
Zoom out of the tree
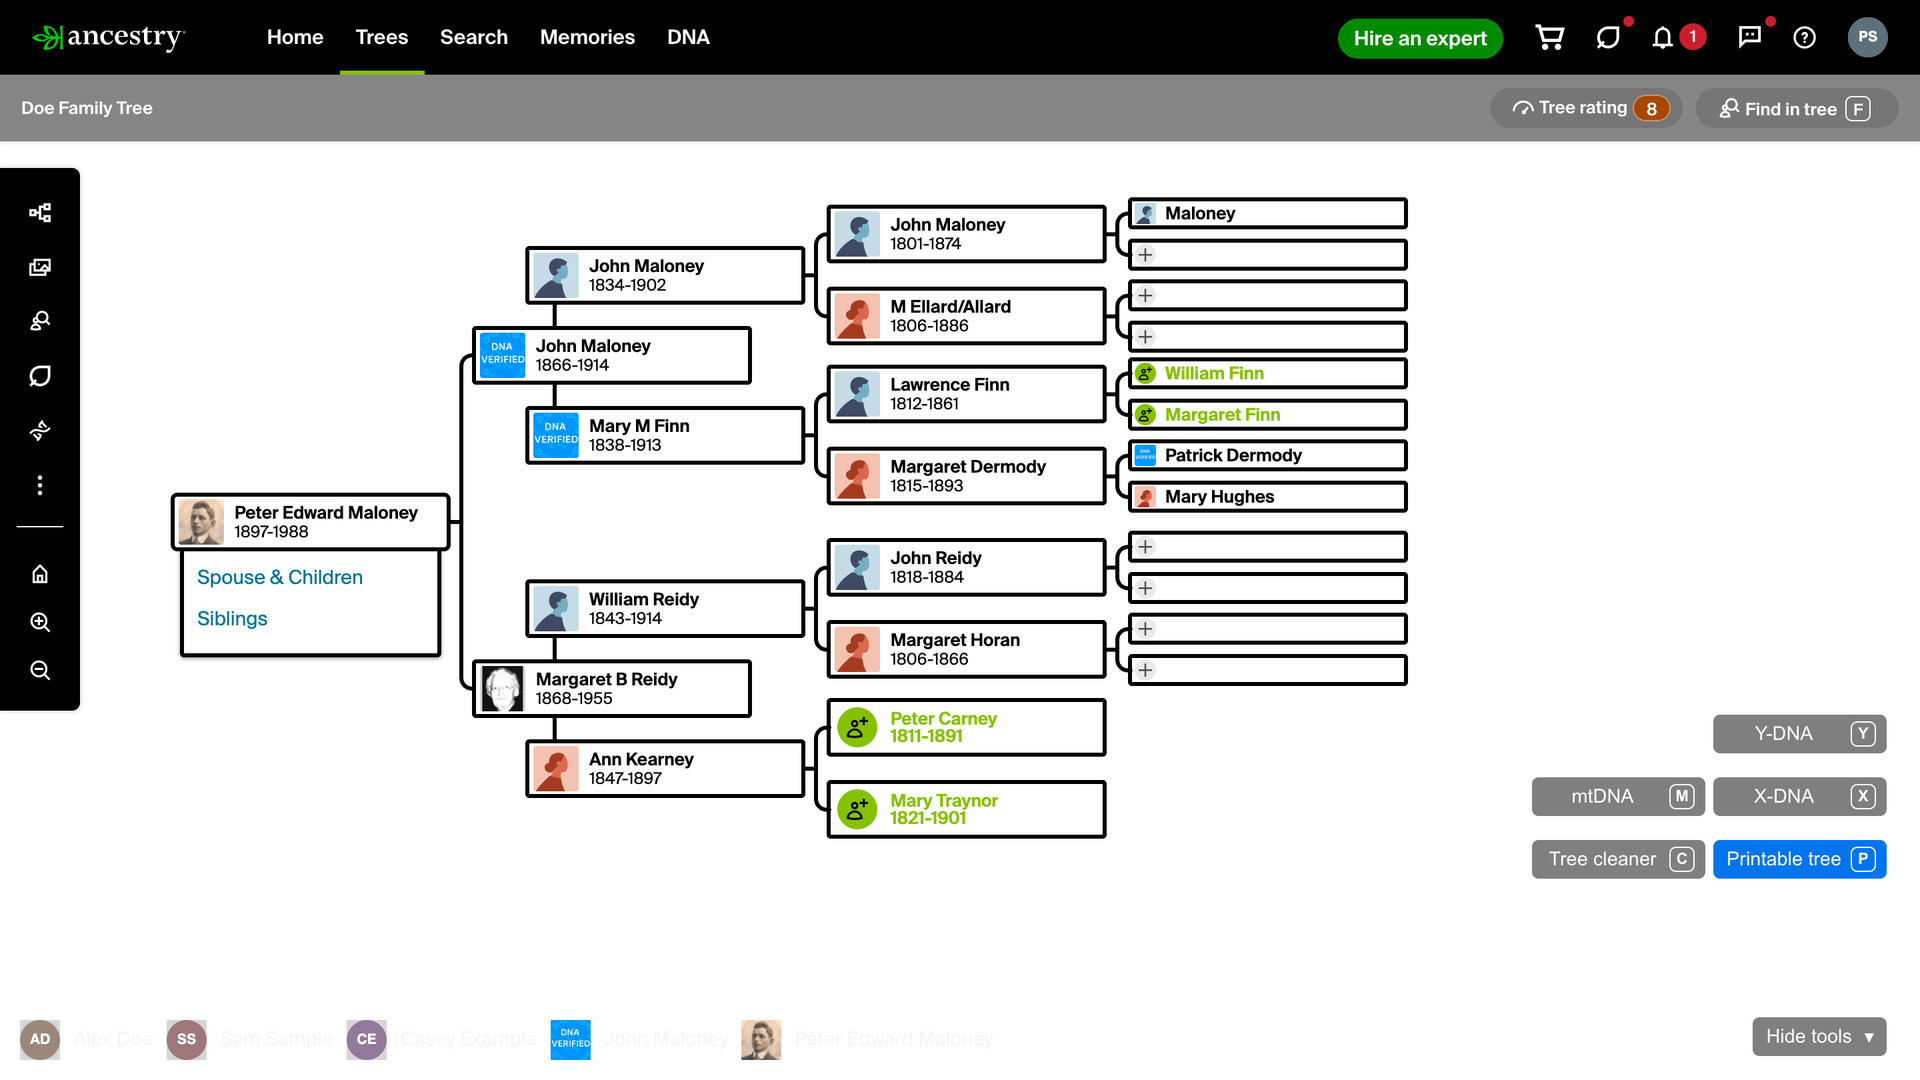(40, 670)
